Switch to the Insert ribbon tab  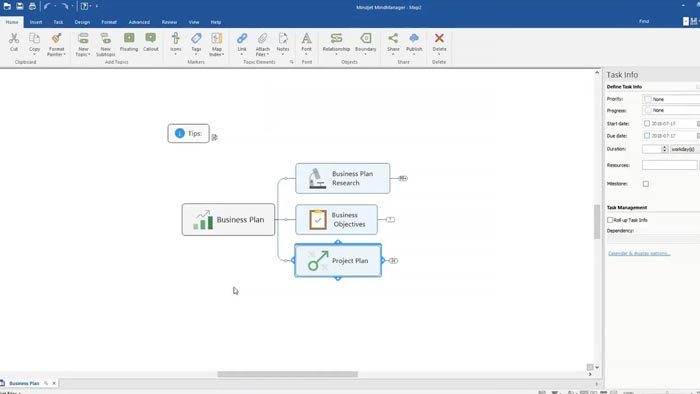[x=36, y=22]
